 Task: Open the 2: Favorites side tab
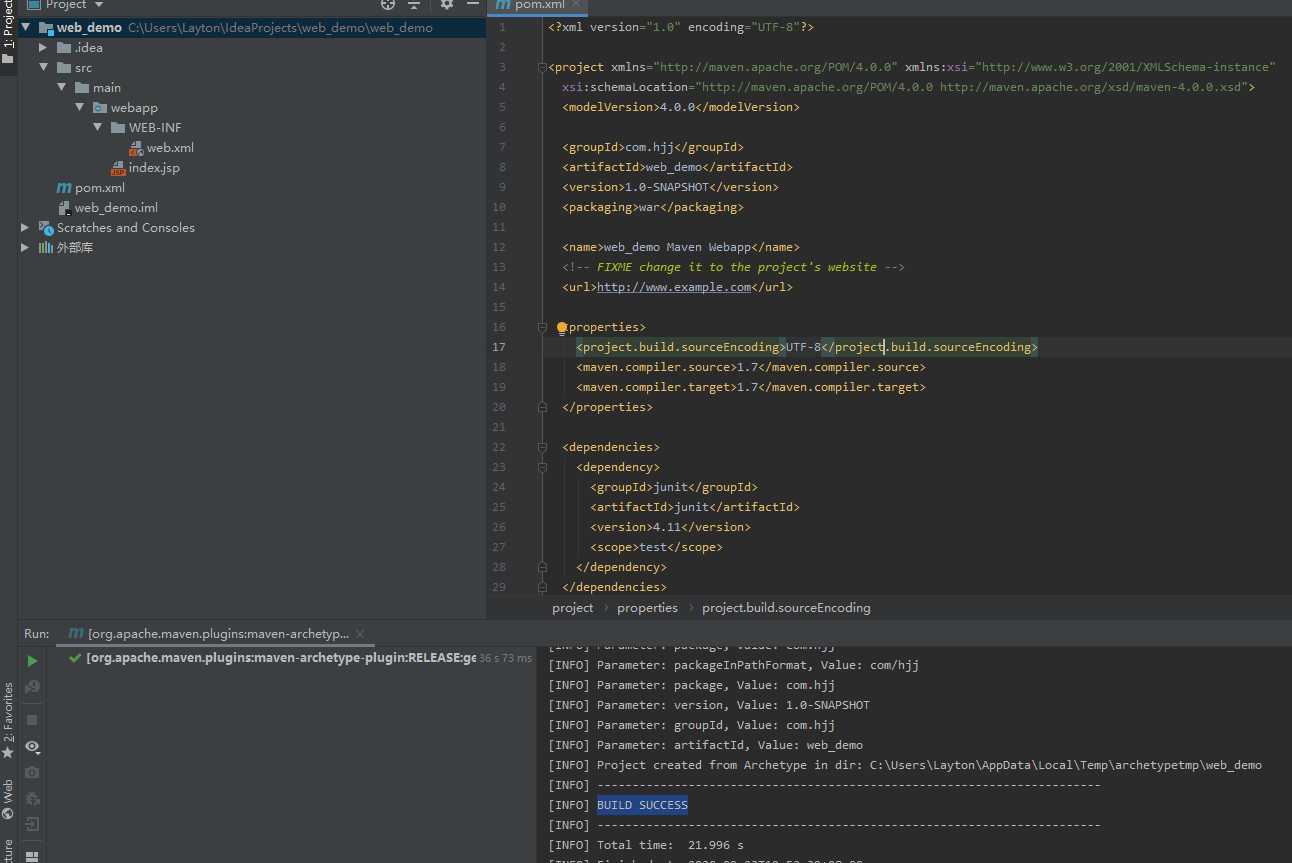tap(8, 720)
